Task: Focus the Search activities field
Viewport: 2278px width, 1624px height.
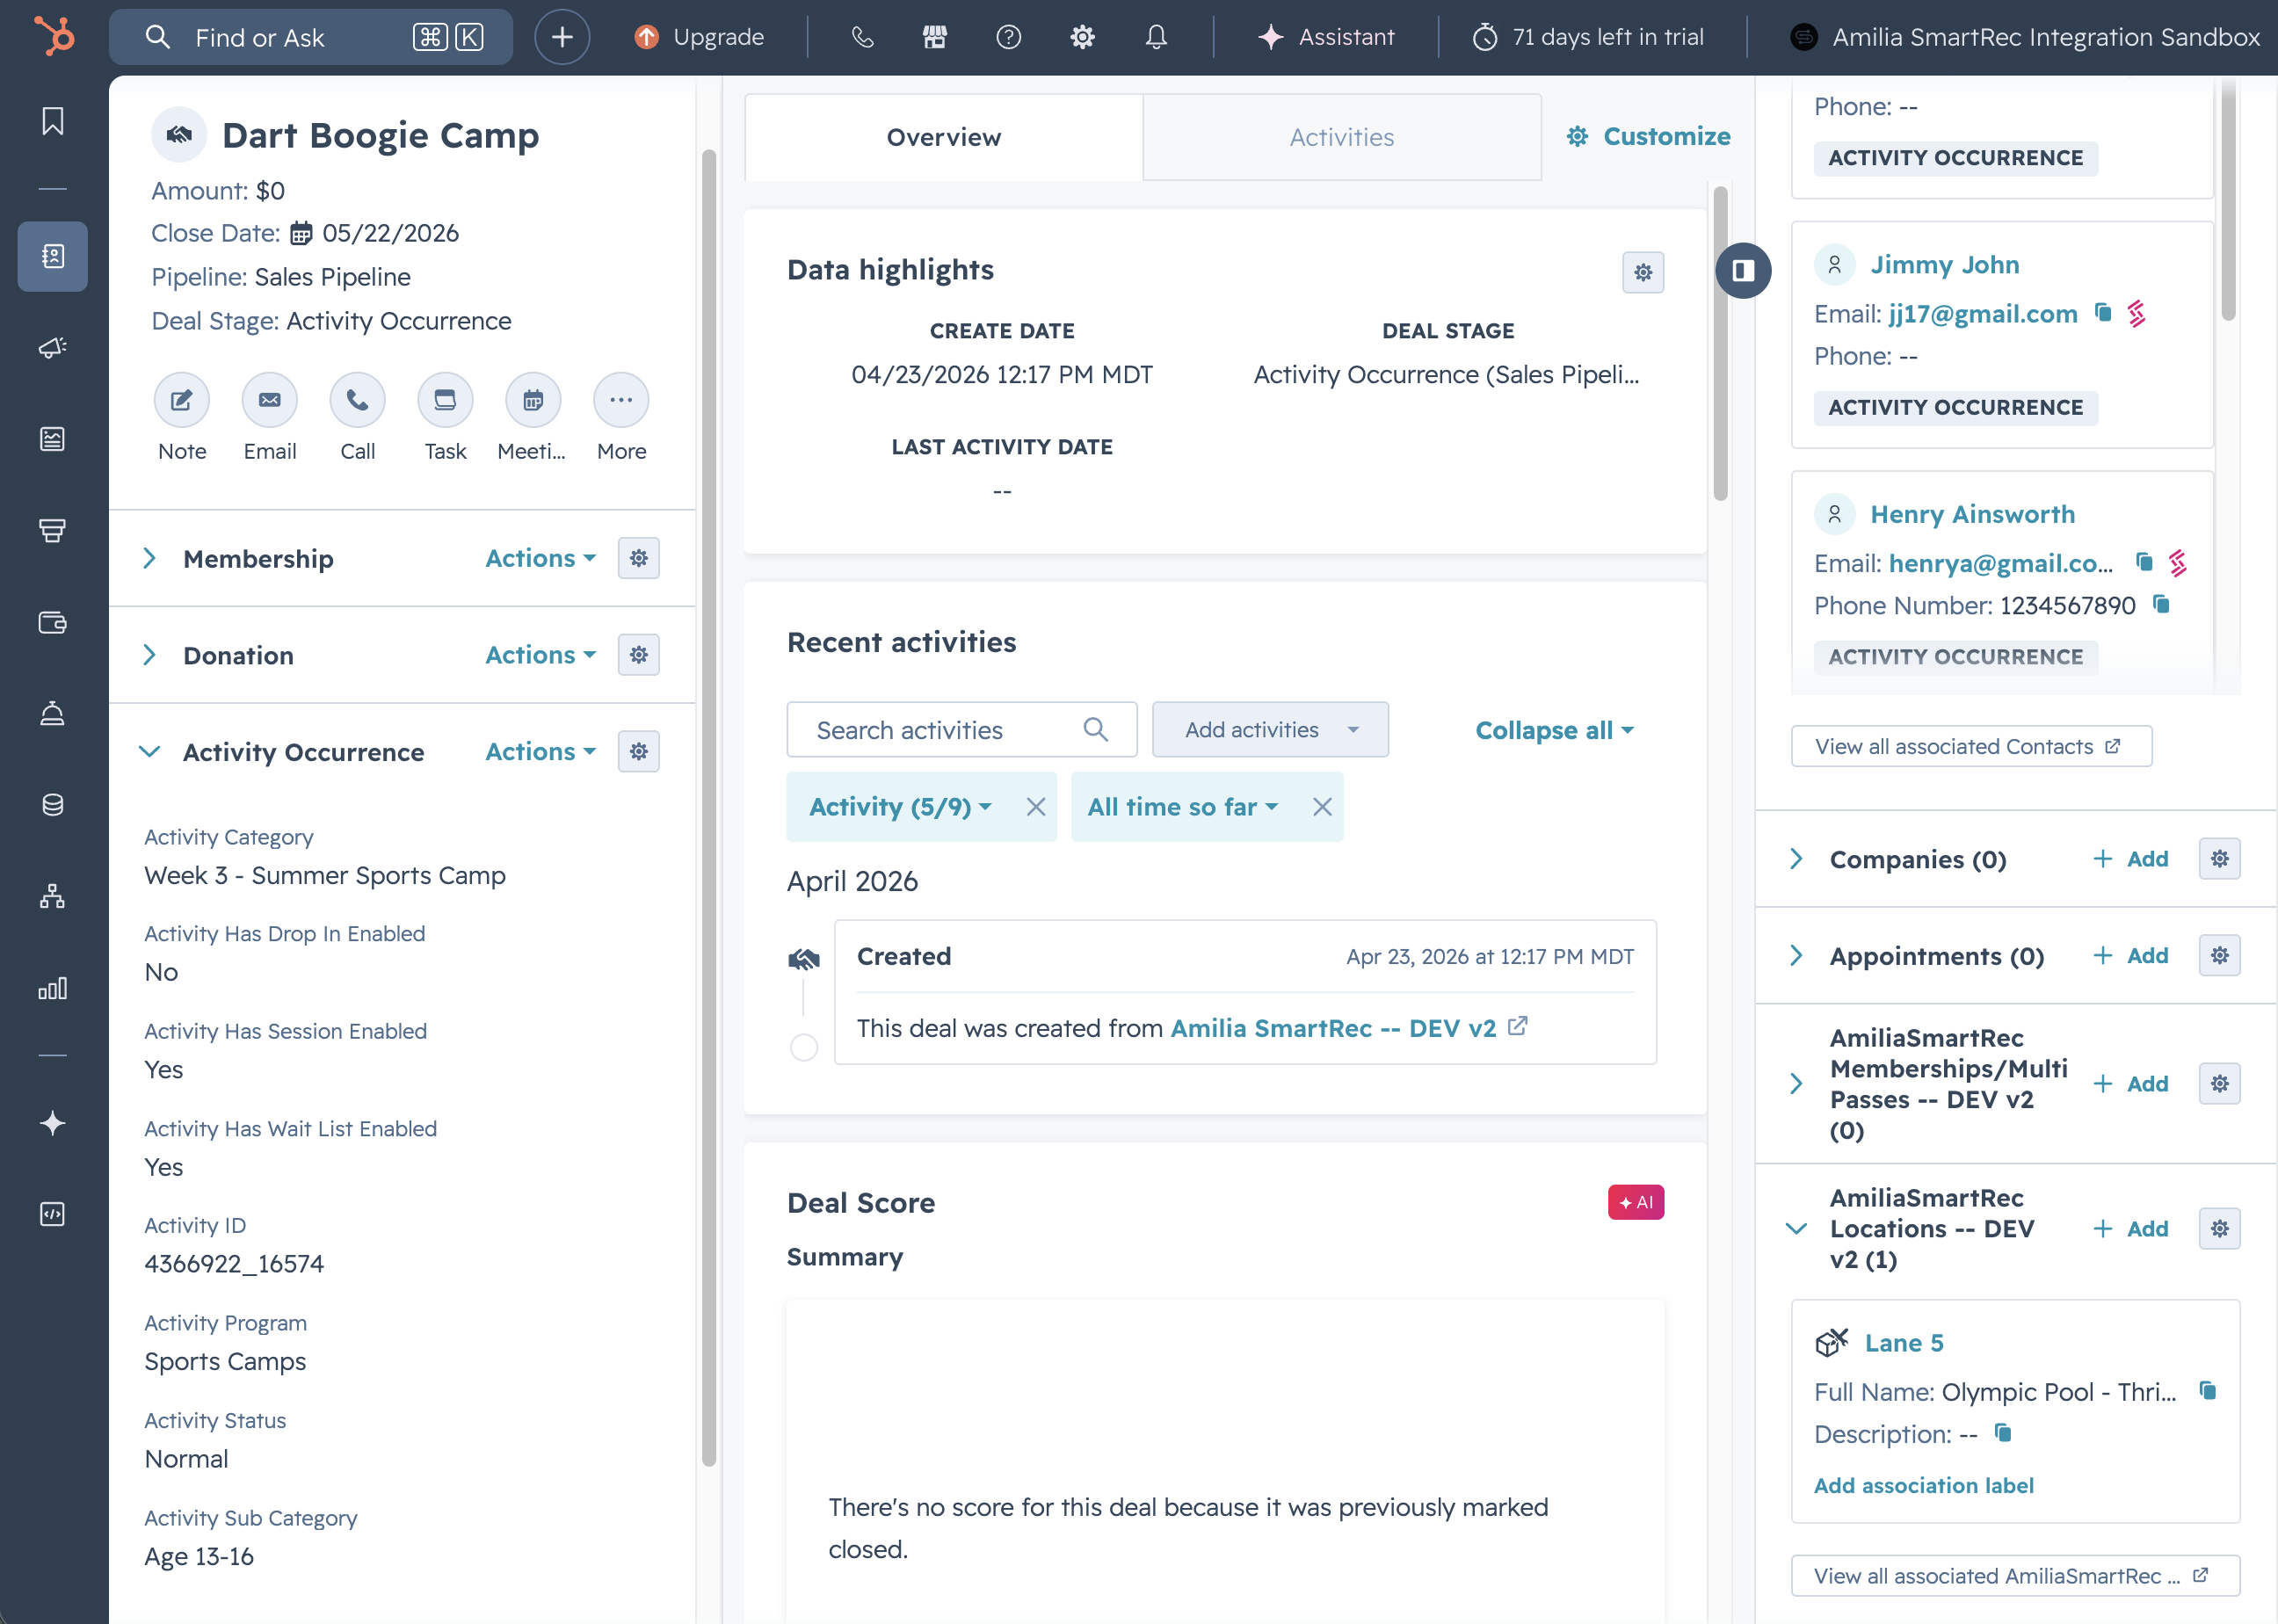Action: tap(961, 730)
